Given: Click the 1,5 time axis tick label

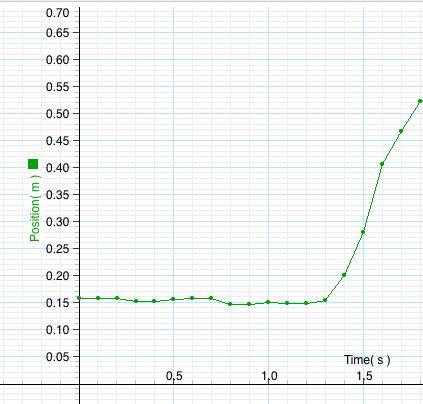Looking at the screenshot, I should point(364,376).
